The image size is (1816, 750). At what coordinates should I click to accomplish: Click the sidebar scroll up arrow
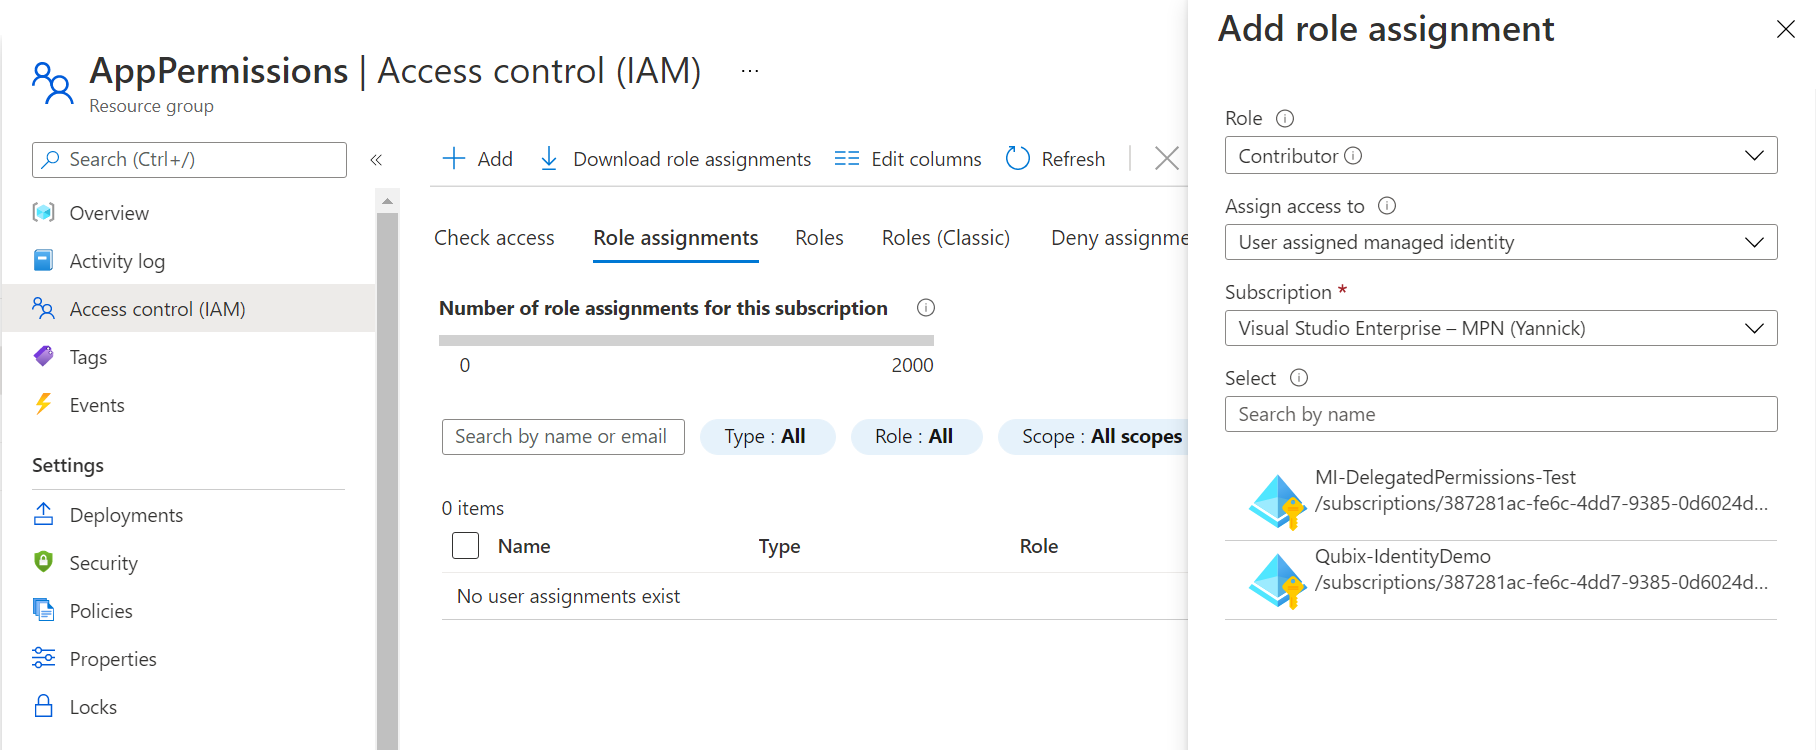pos(387,201)
